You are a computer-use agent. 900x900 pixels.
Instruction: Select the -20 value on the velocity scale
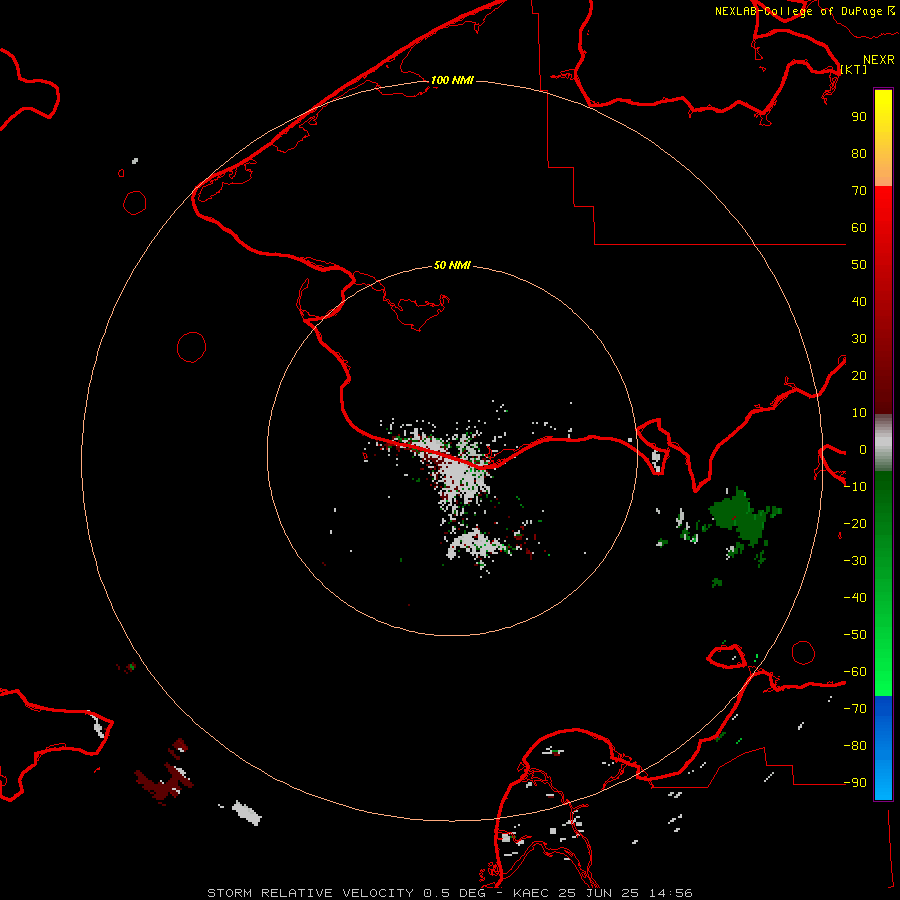coord(855,523)
